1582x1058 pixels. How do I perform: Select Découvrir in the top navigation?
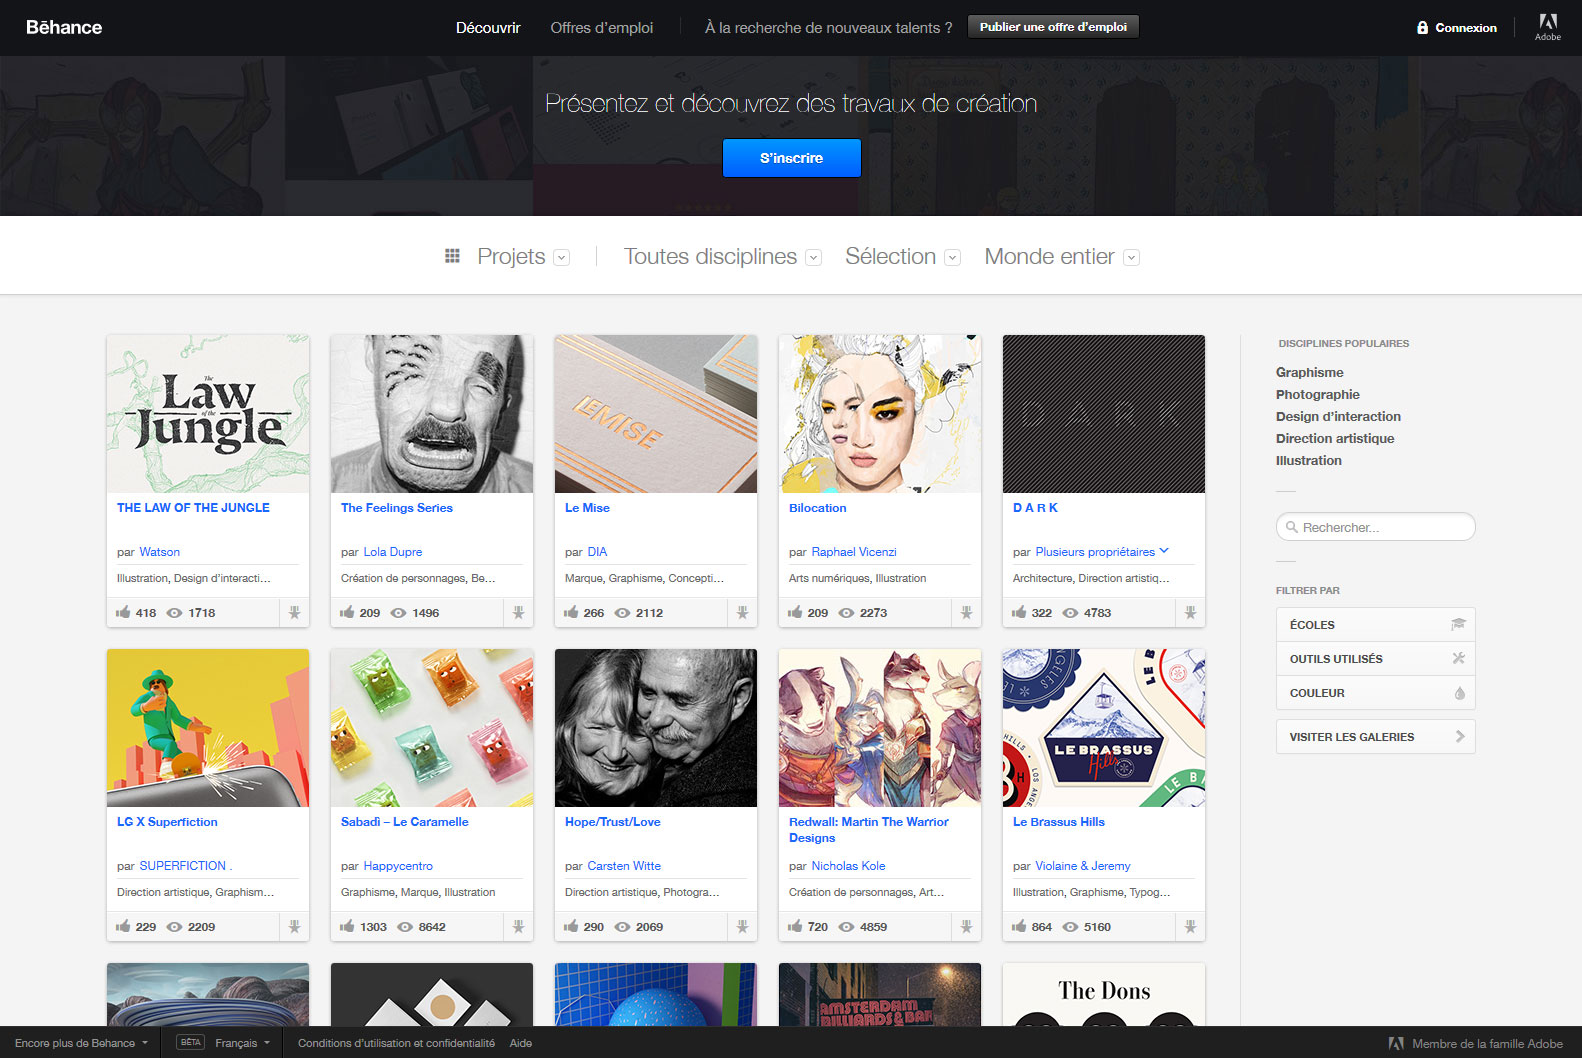point(488,28)
